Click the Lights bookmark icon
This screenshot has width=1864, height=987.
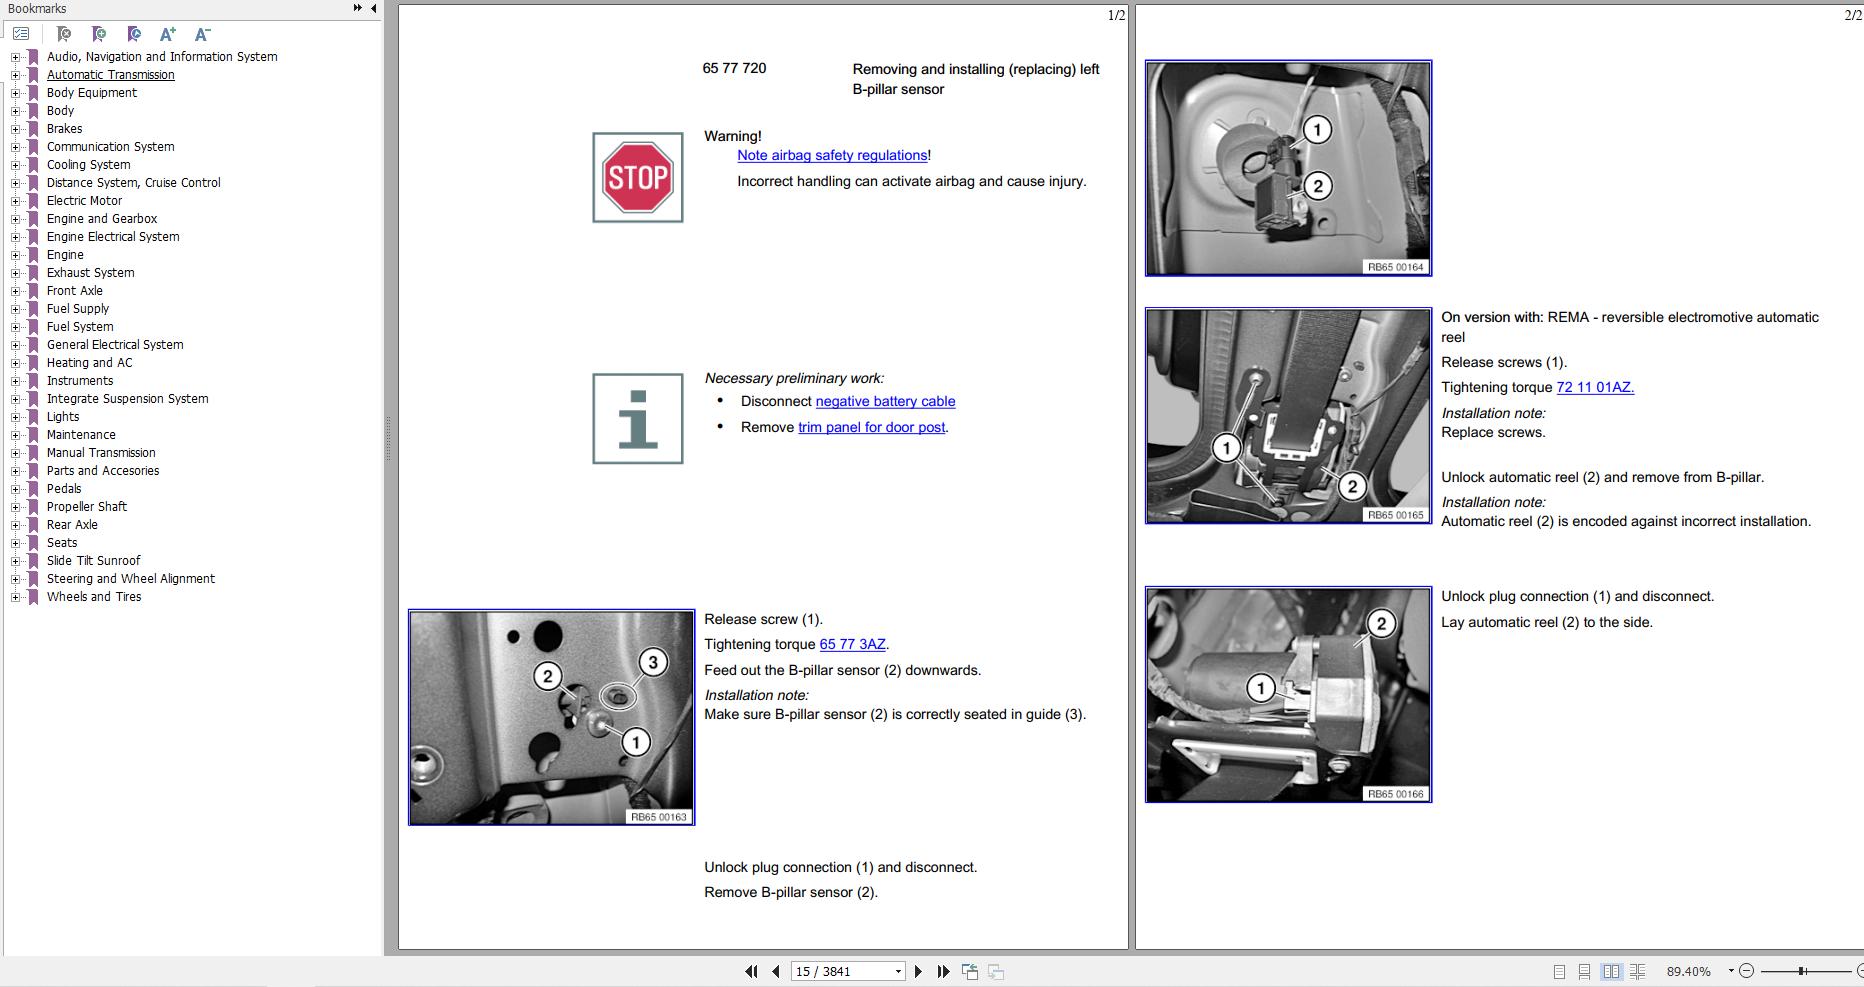tap(33, 417)
